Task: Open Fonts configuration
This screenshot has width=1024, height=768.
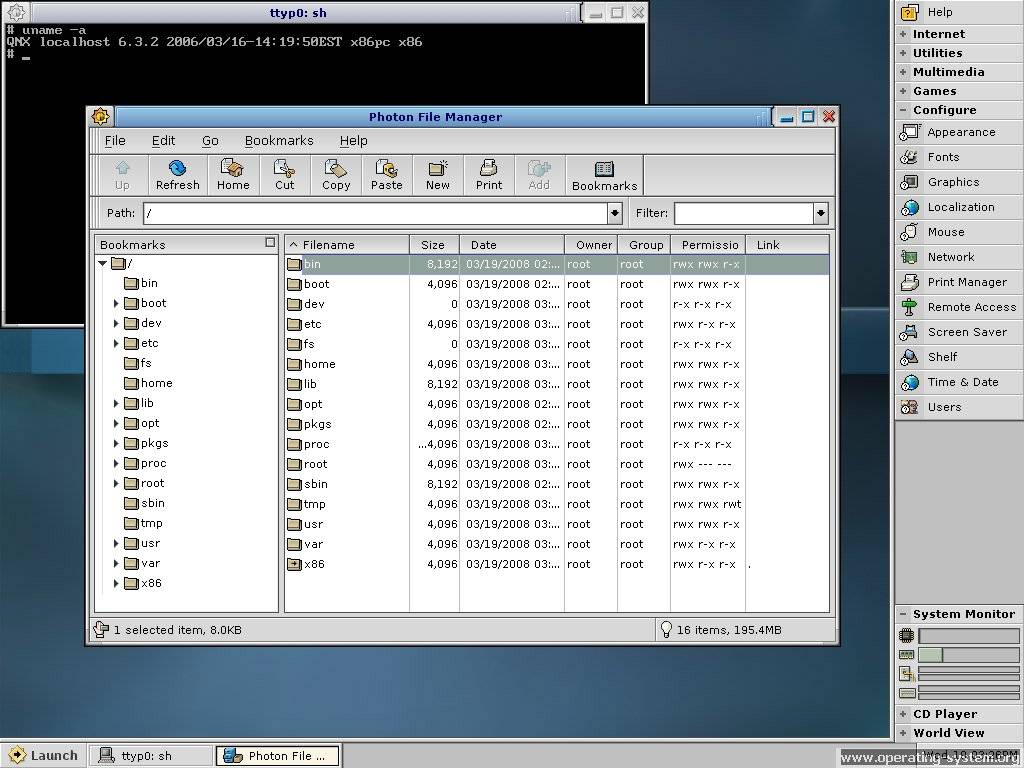Action: point(959,157)
